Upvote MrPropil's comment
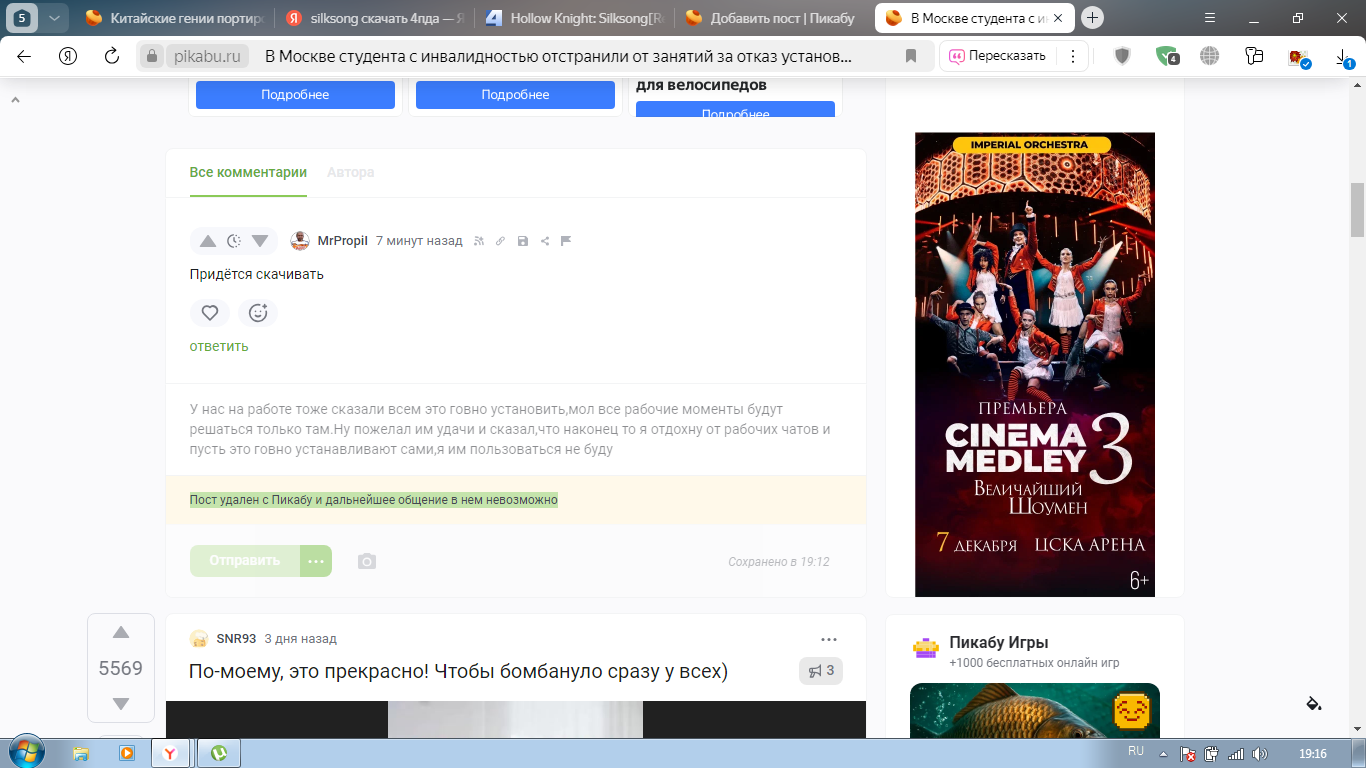The width and height of the screenshot is (1366, 768). [x=208, y=241]
